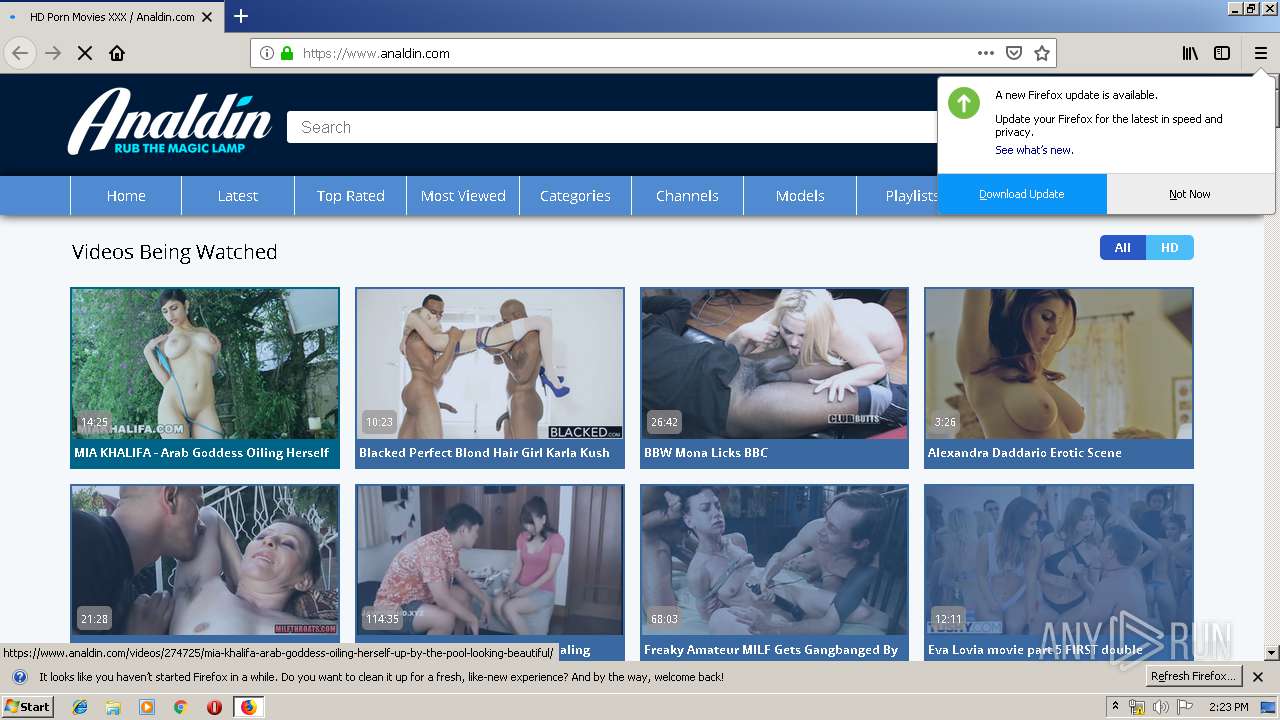
Task: Open the Models navigation tab
Action: tap(800, 196)
